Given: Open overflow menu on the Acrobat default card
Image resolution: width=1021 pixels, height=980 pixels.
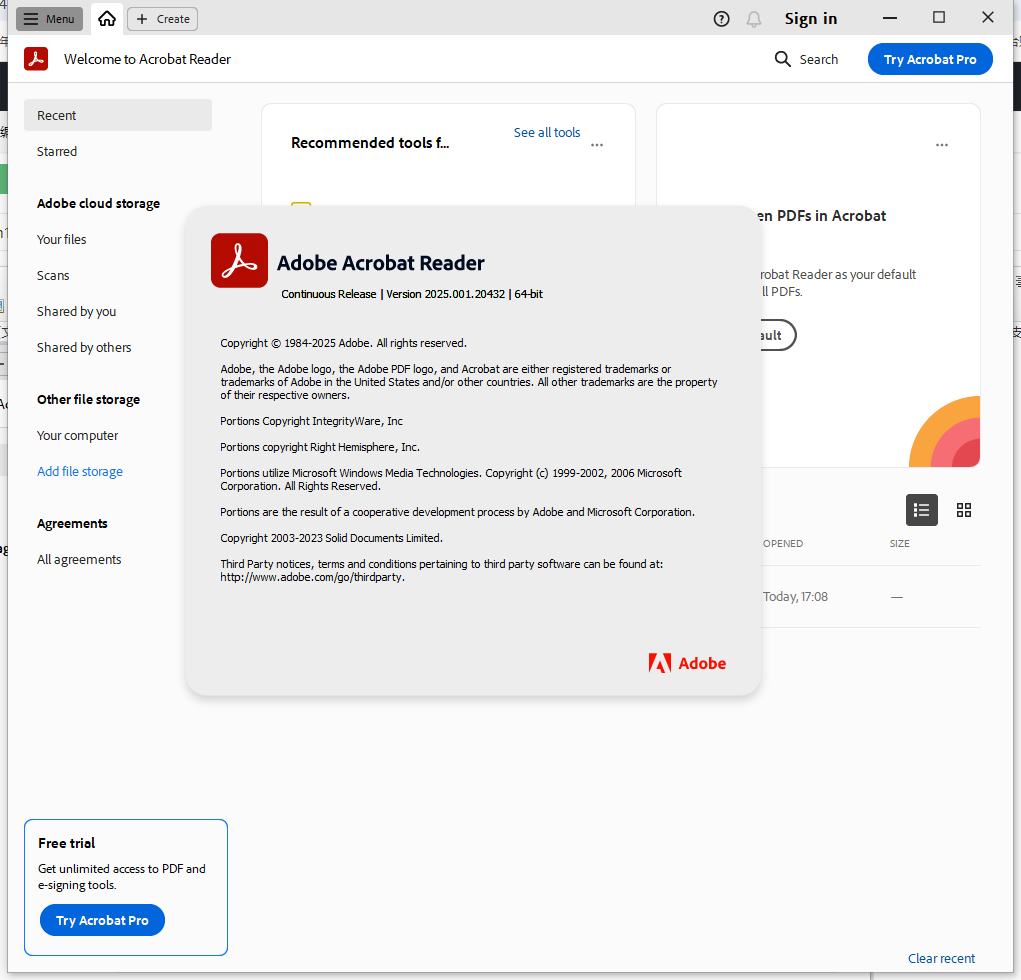Looking at the screenshot, I should [x=941, y=145].
